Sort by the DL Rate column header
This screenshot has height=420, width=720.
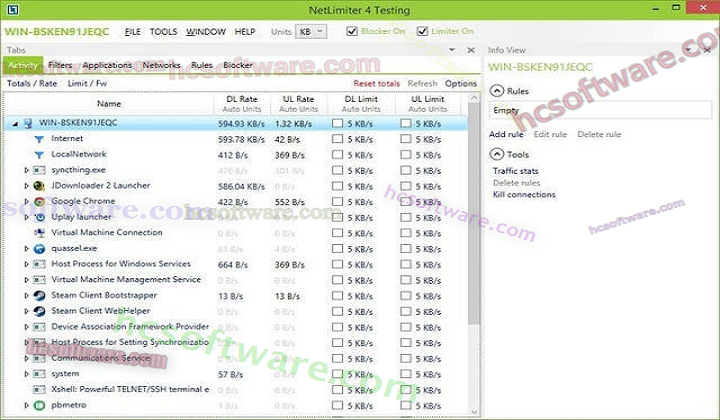[242, 104]
